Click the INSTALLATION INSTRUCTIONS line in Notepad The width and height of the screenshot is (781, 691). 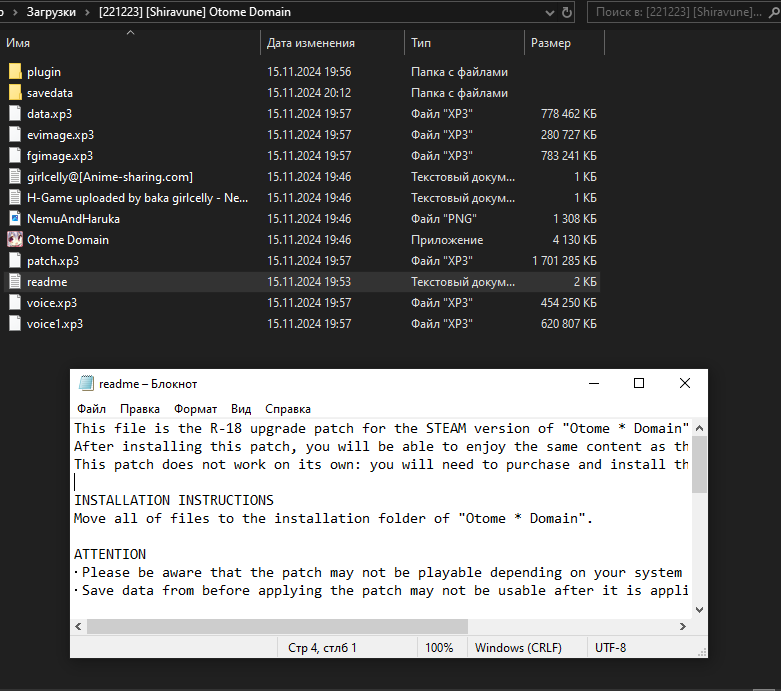[174, 500]
